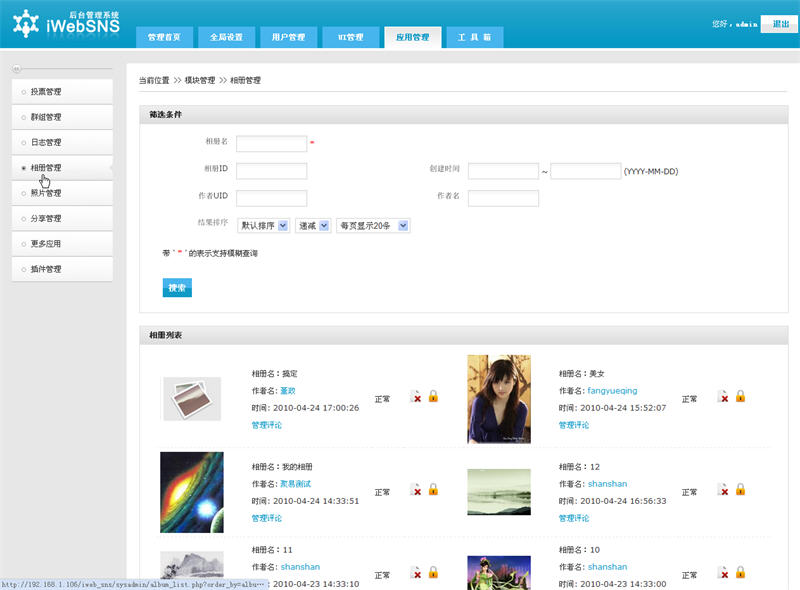
Task: Click the 退出 logout button
Action: click(x=780, y=24)
